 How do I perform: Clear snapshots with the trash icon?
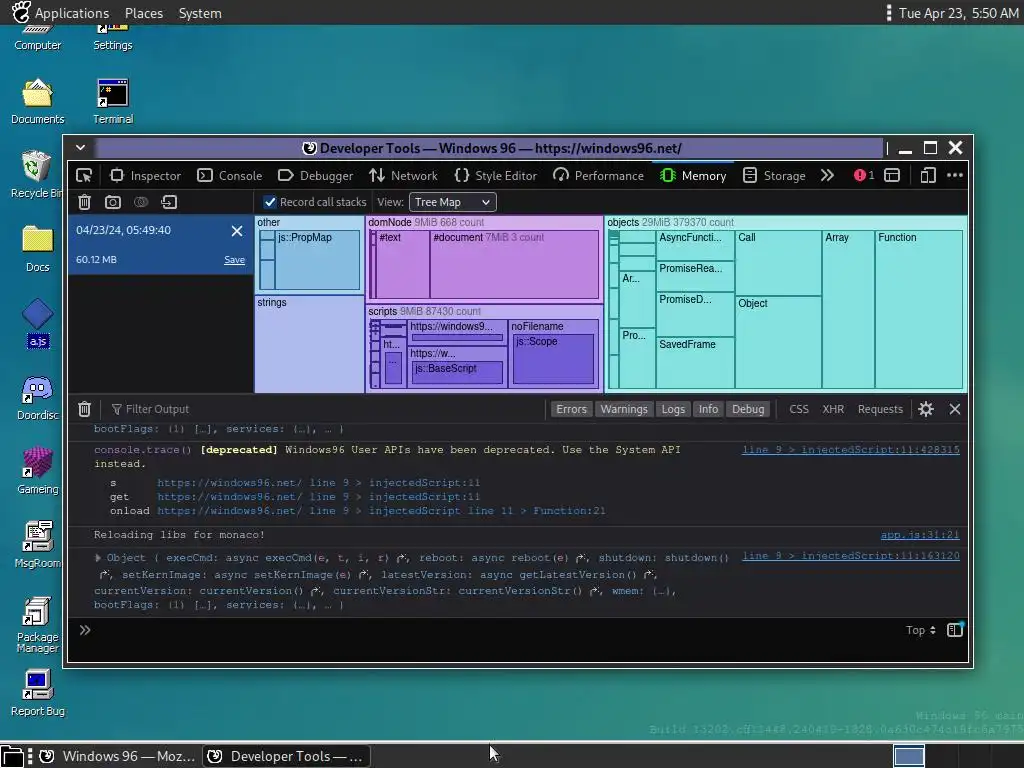pos(84,202)
